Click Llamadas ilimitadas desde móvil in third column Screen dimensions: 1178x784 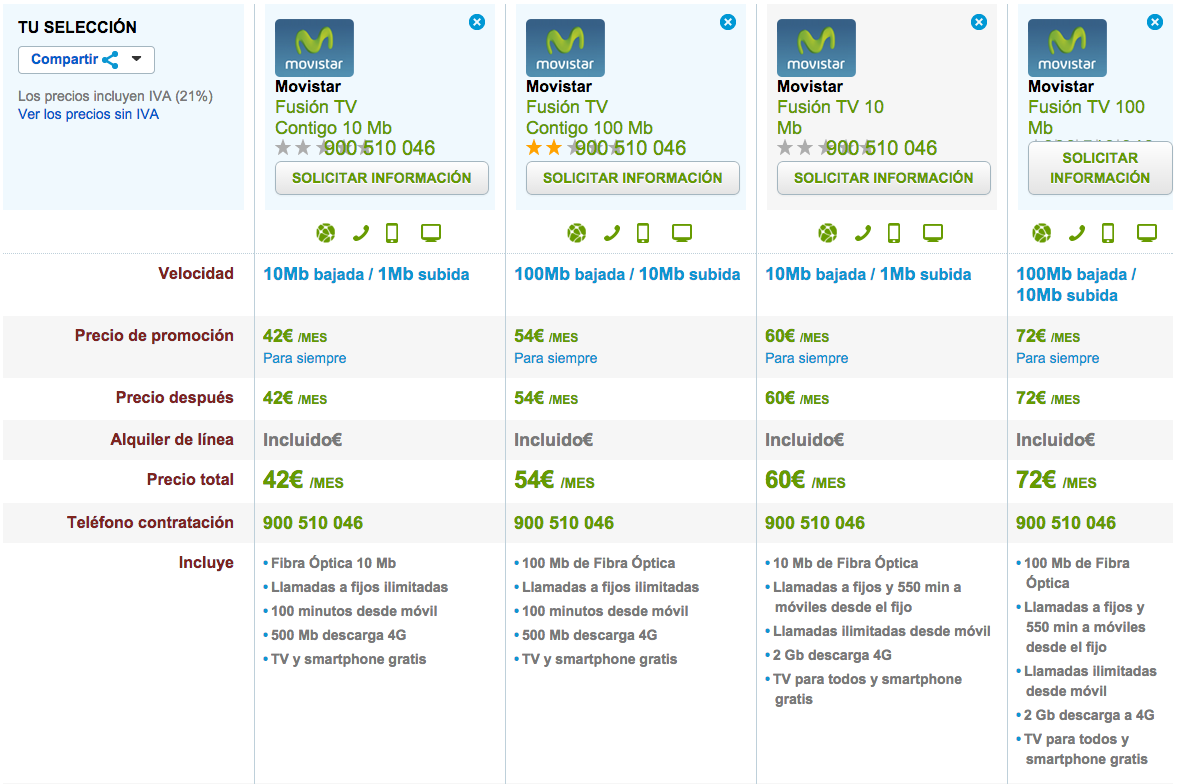tap(881, 631)
